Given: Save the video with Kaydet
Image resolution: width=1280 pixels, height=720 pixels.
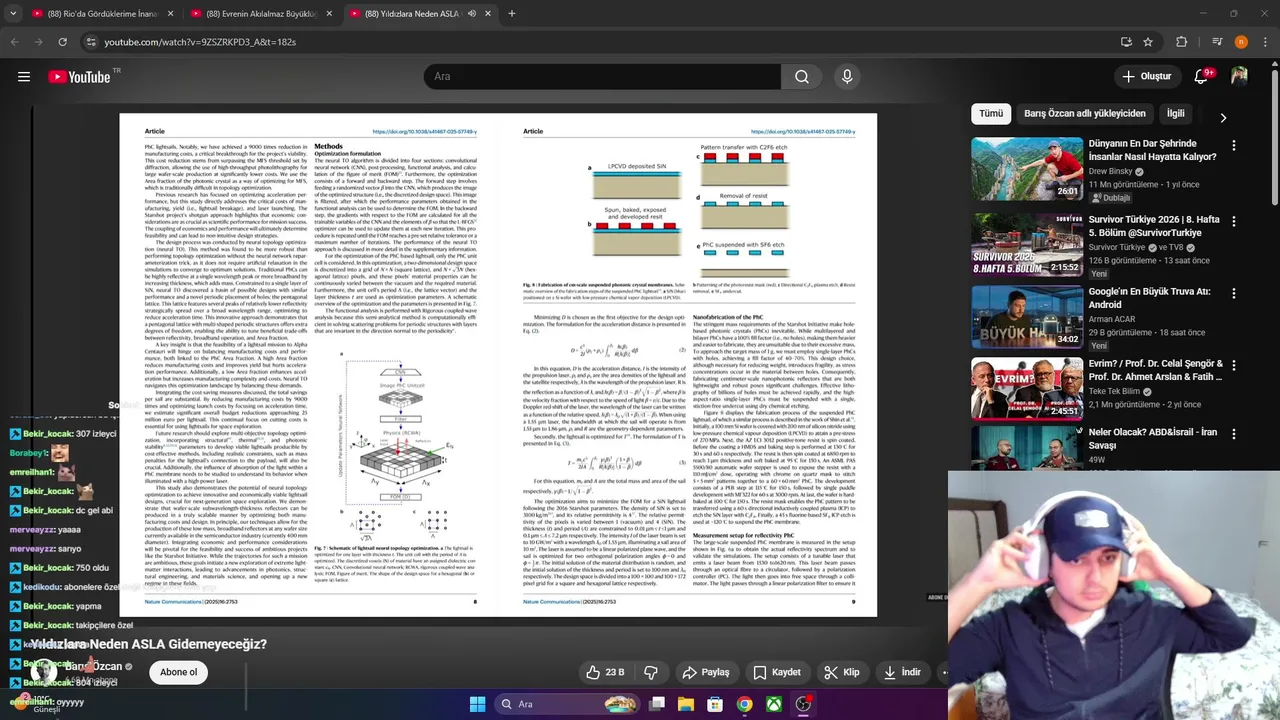Looking at the screenshot, I should coord(777,672).
